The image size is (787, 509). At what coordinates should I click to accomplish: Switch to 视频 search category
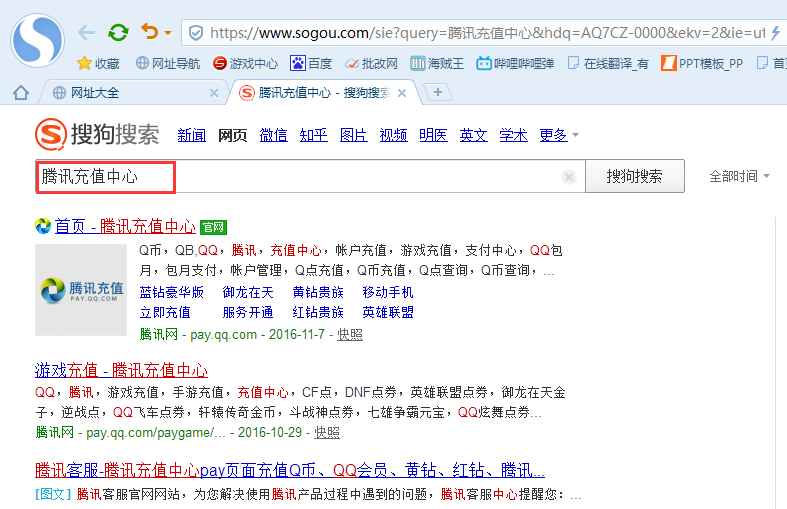click(x=394, y=135)
